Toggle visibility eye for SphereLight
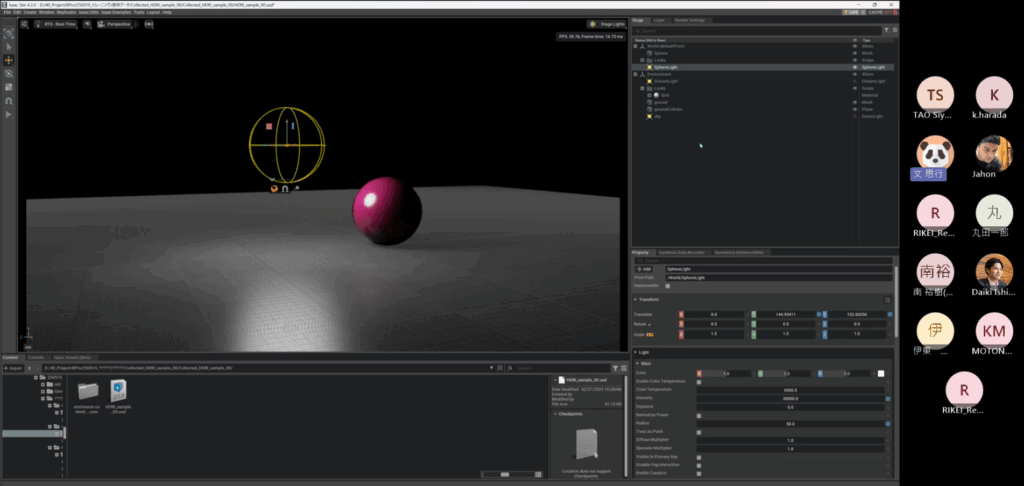The image size is (1024, 486). (x=854, y=67)
